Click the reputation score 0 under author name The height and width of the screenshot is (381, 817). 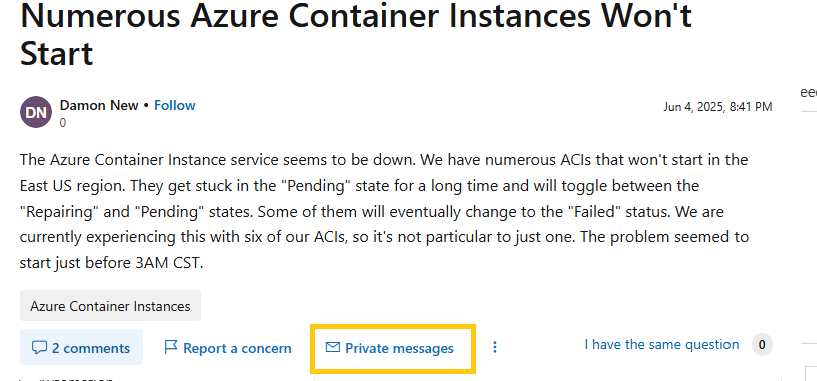click(63, 124)
